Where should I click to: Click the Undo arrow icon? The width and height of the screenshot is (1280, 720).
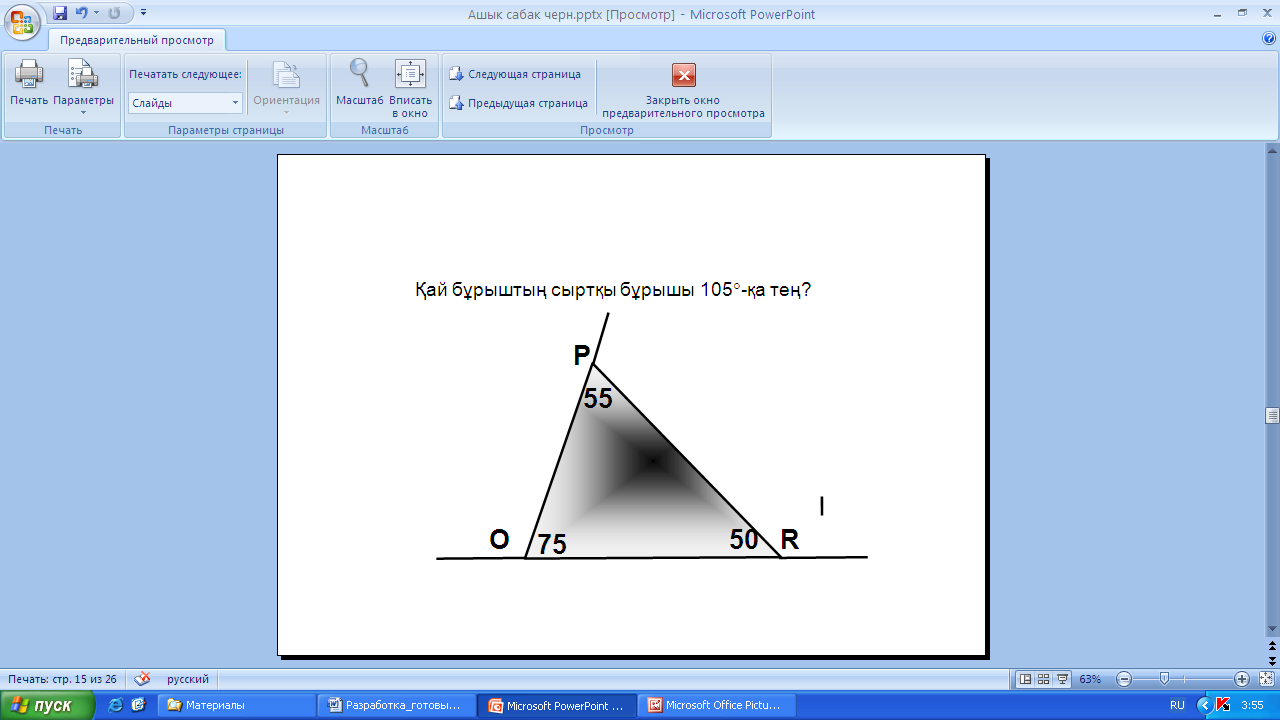[x=81, y=13]
